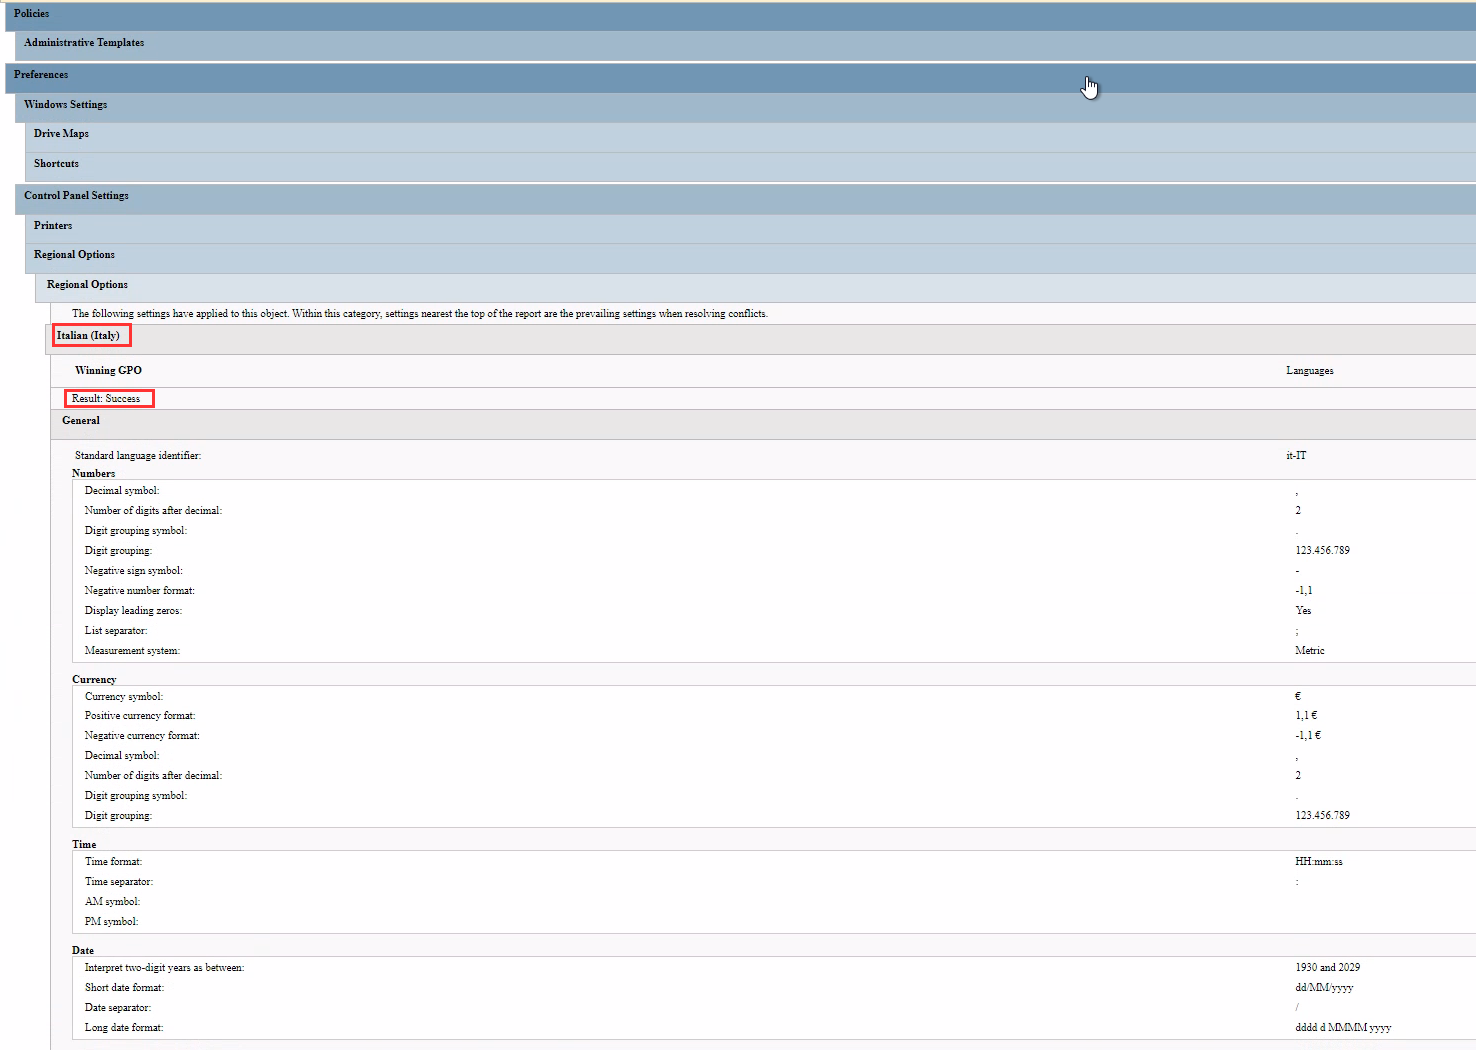
Task: Click Number of digits after decimal in Currency
Action: coord(153,776)
